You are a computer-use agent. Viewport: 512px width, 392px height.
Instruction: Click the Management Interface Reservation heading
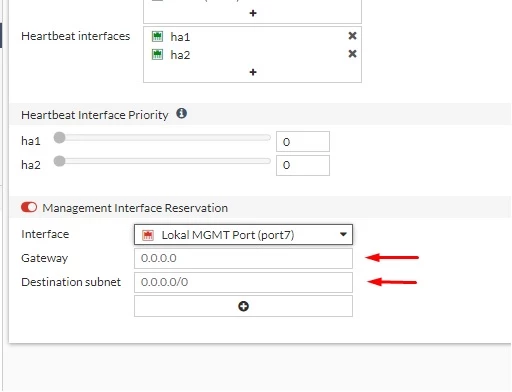point(135,208)
